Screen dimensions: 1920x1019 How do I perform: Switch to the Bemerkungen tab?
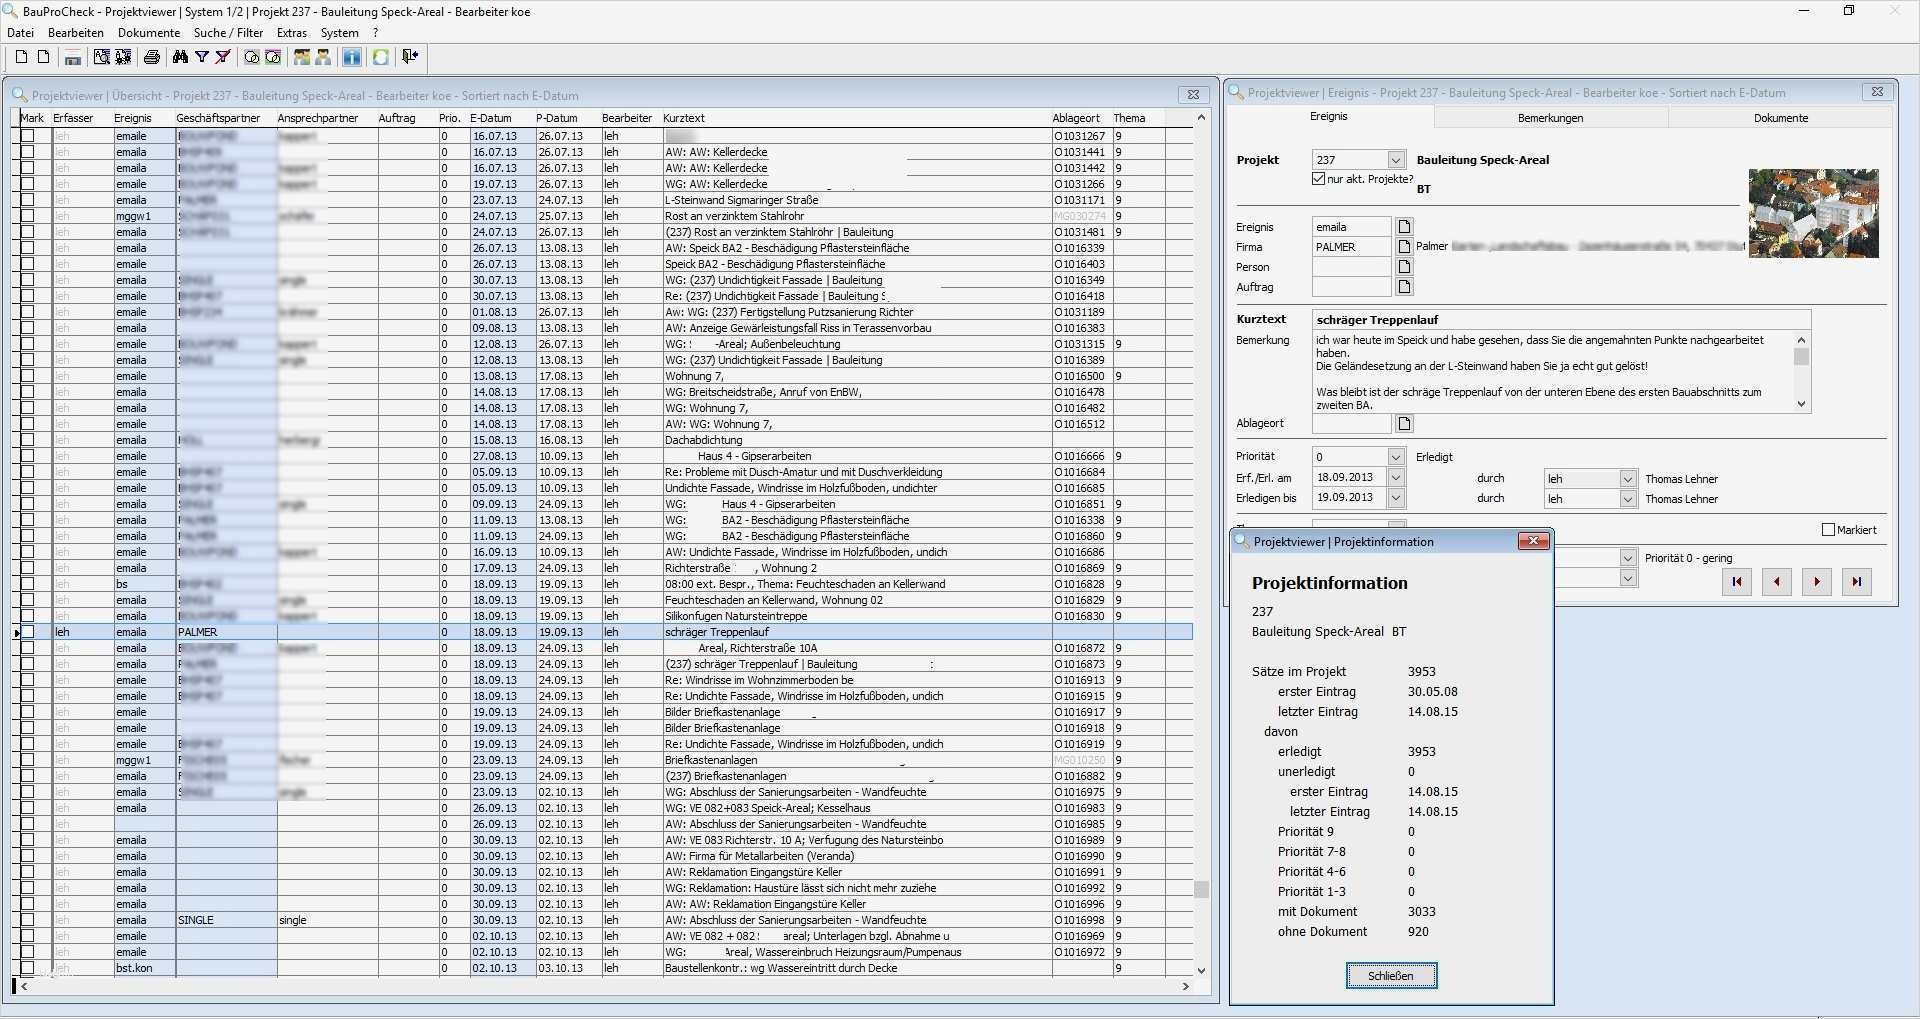[1550, 118]
